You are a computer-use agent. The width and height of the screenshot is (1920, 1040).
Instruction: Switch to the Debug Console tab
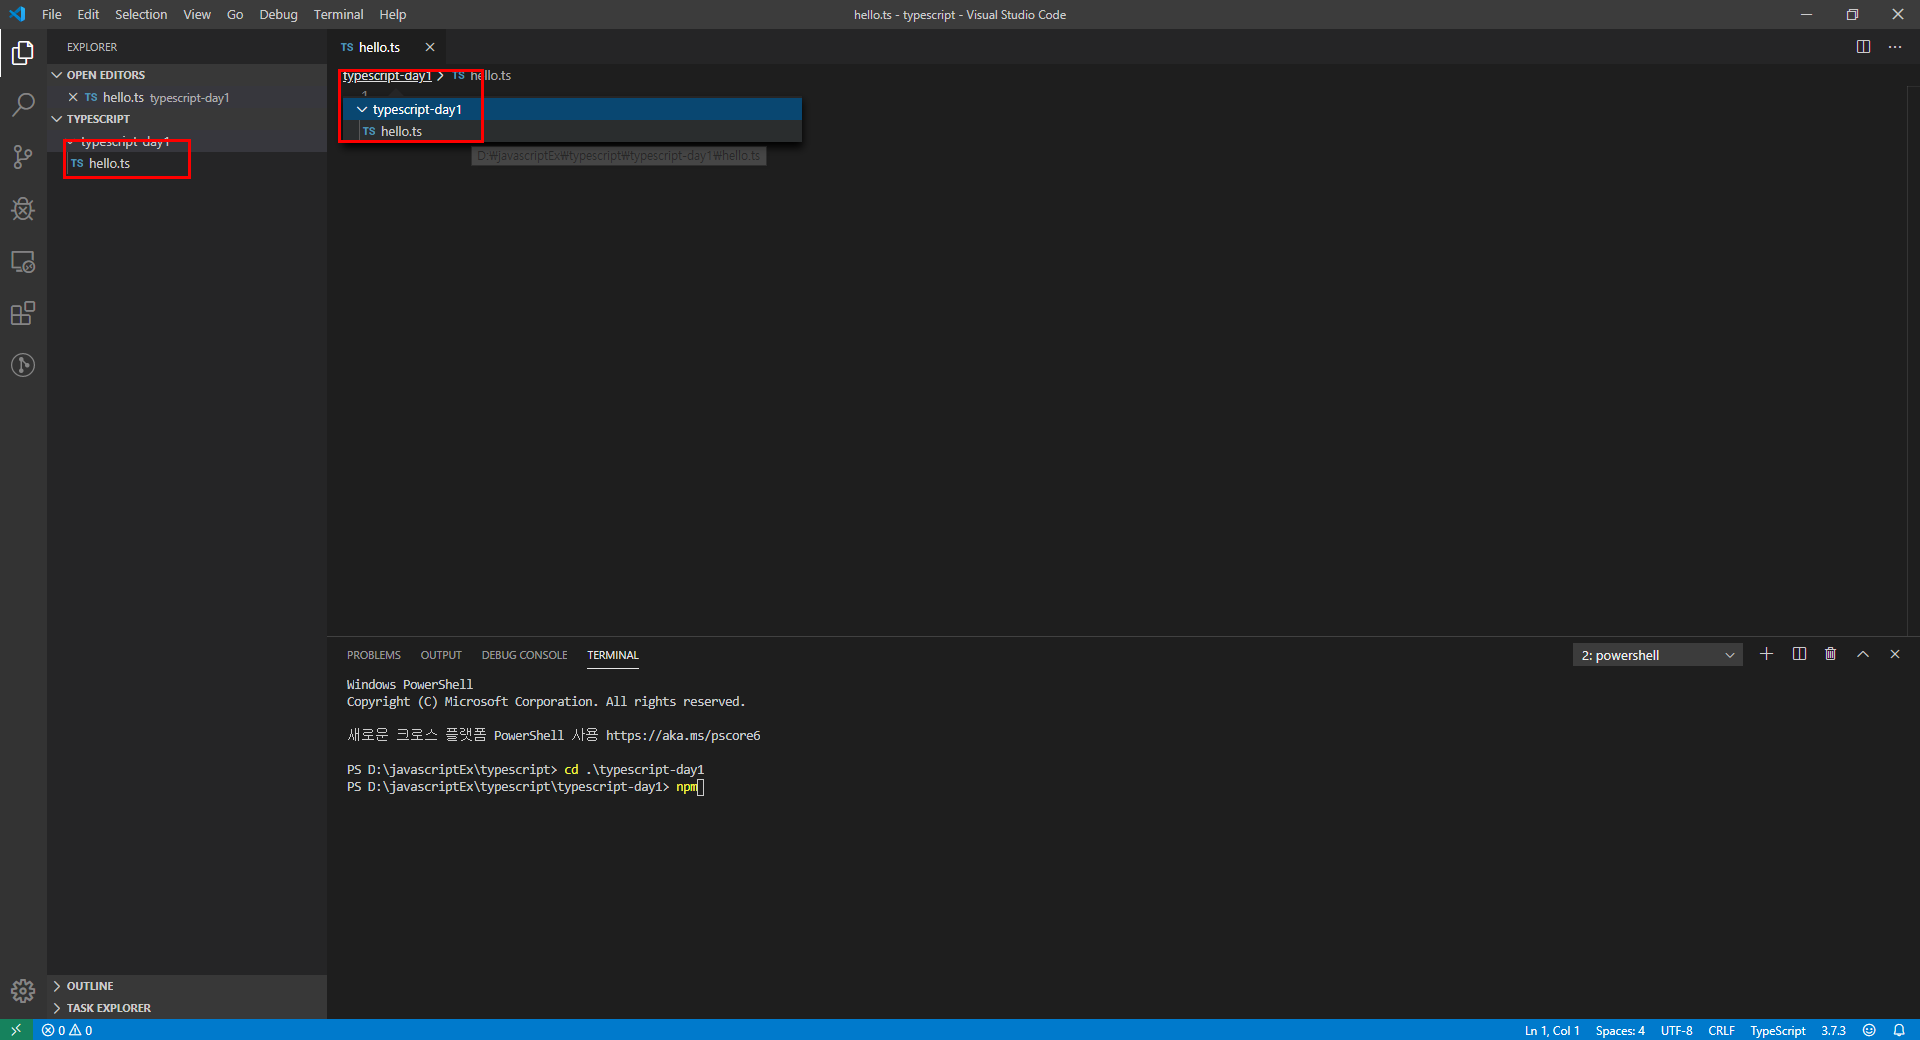tap(524, 655)
